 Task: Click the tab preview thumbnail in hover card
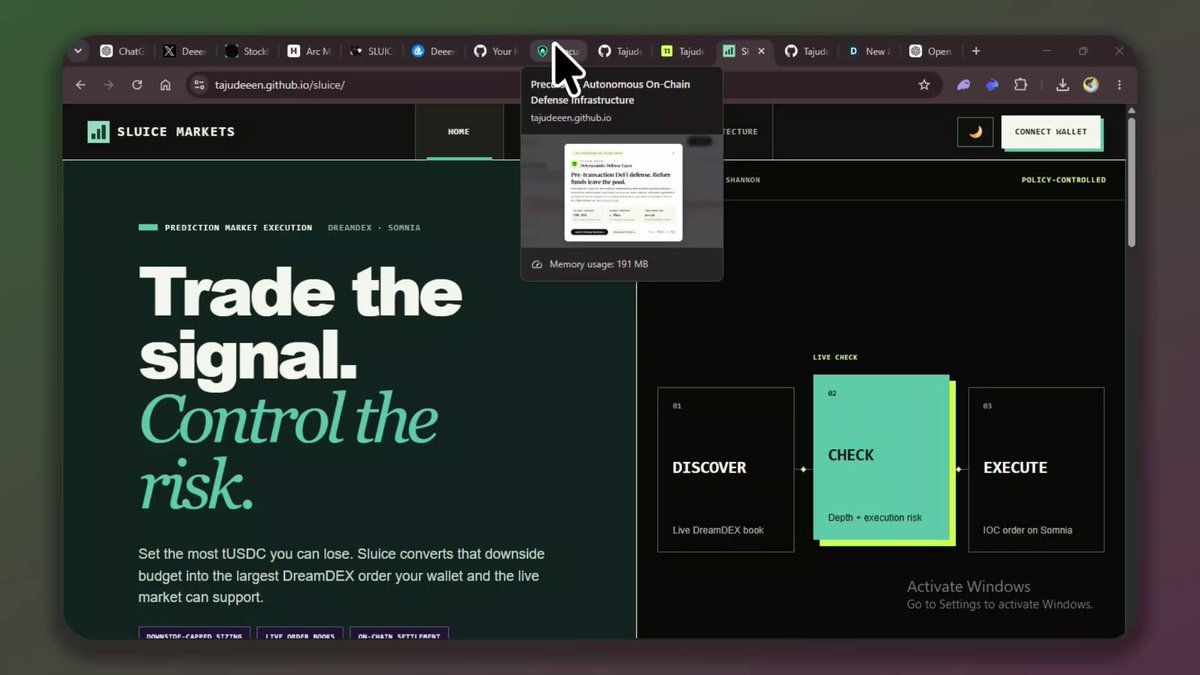click(x=622, y=191)
